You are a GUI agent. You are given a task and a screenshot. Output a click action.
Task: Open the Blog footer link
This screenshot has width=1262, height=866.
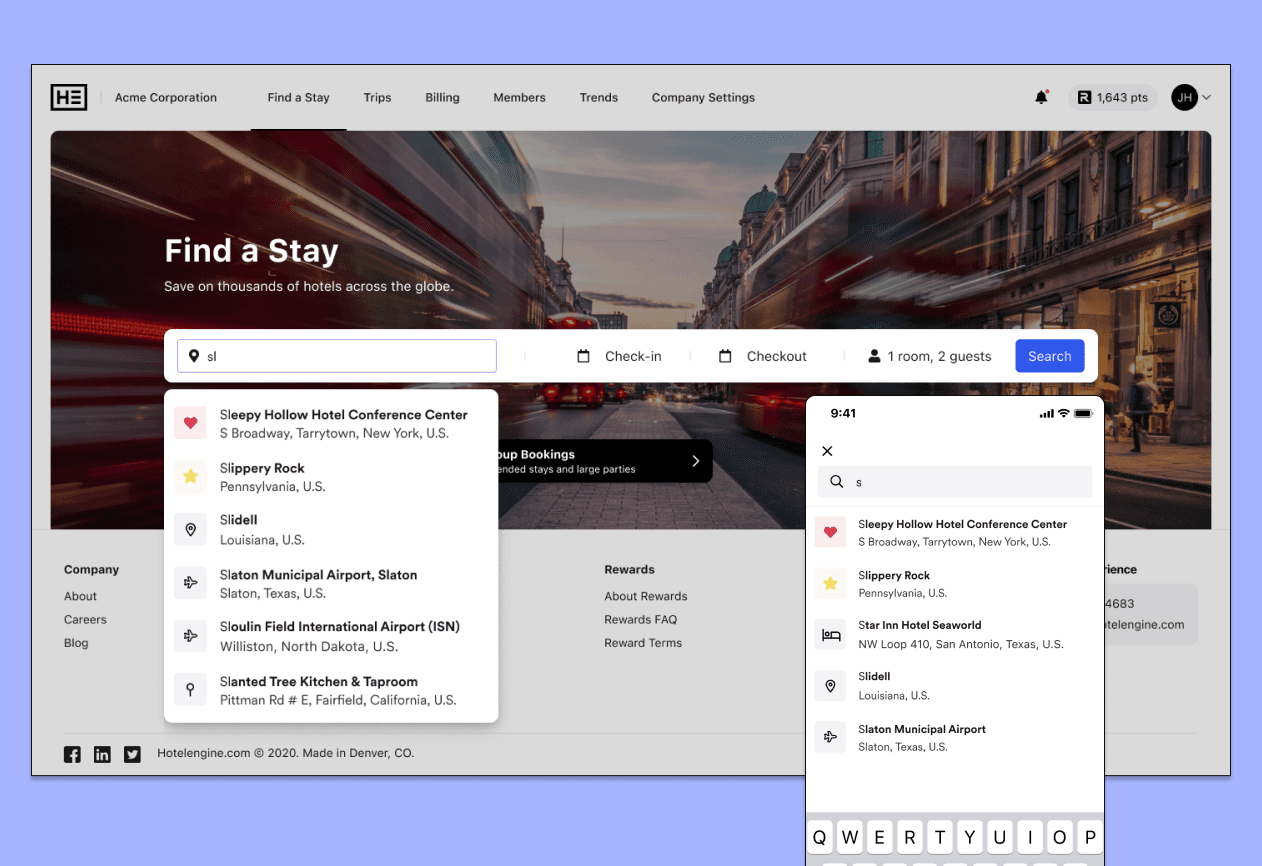coord(76,643)
